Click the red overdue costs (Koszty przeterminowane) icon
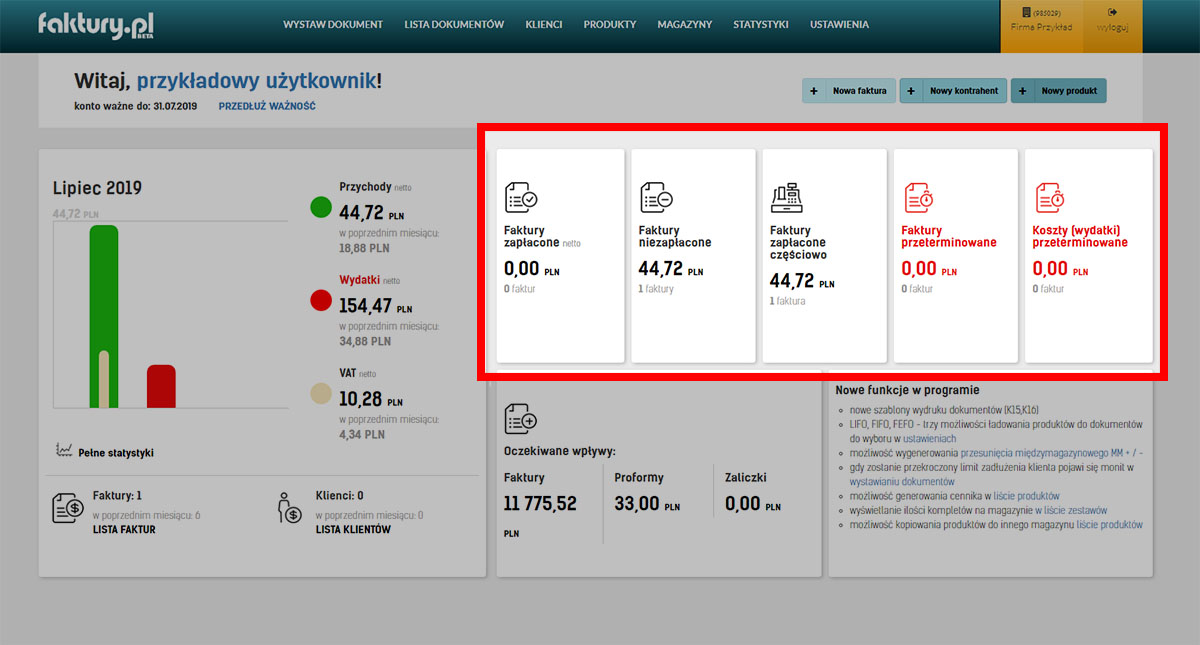 tap(1050, 197)
